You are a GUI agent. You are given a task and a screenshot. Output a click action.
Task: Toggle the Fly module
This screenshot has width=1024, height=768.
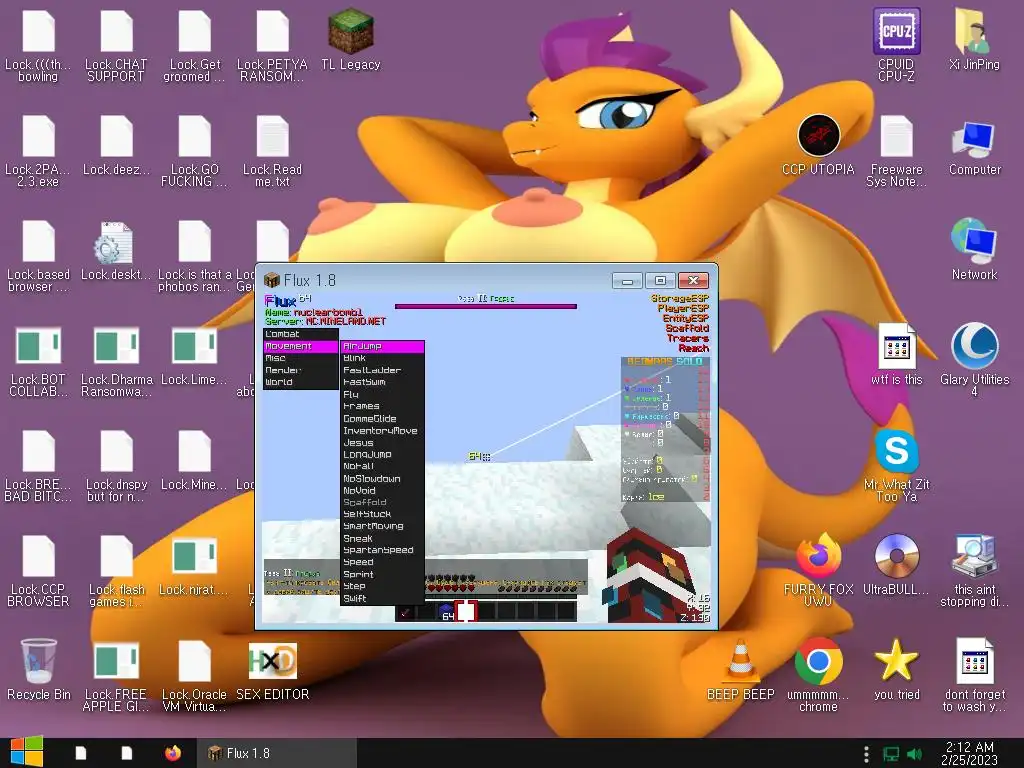tap(383, 394)
